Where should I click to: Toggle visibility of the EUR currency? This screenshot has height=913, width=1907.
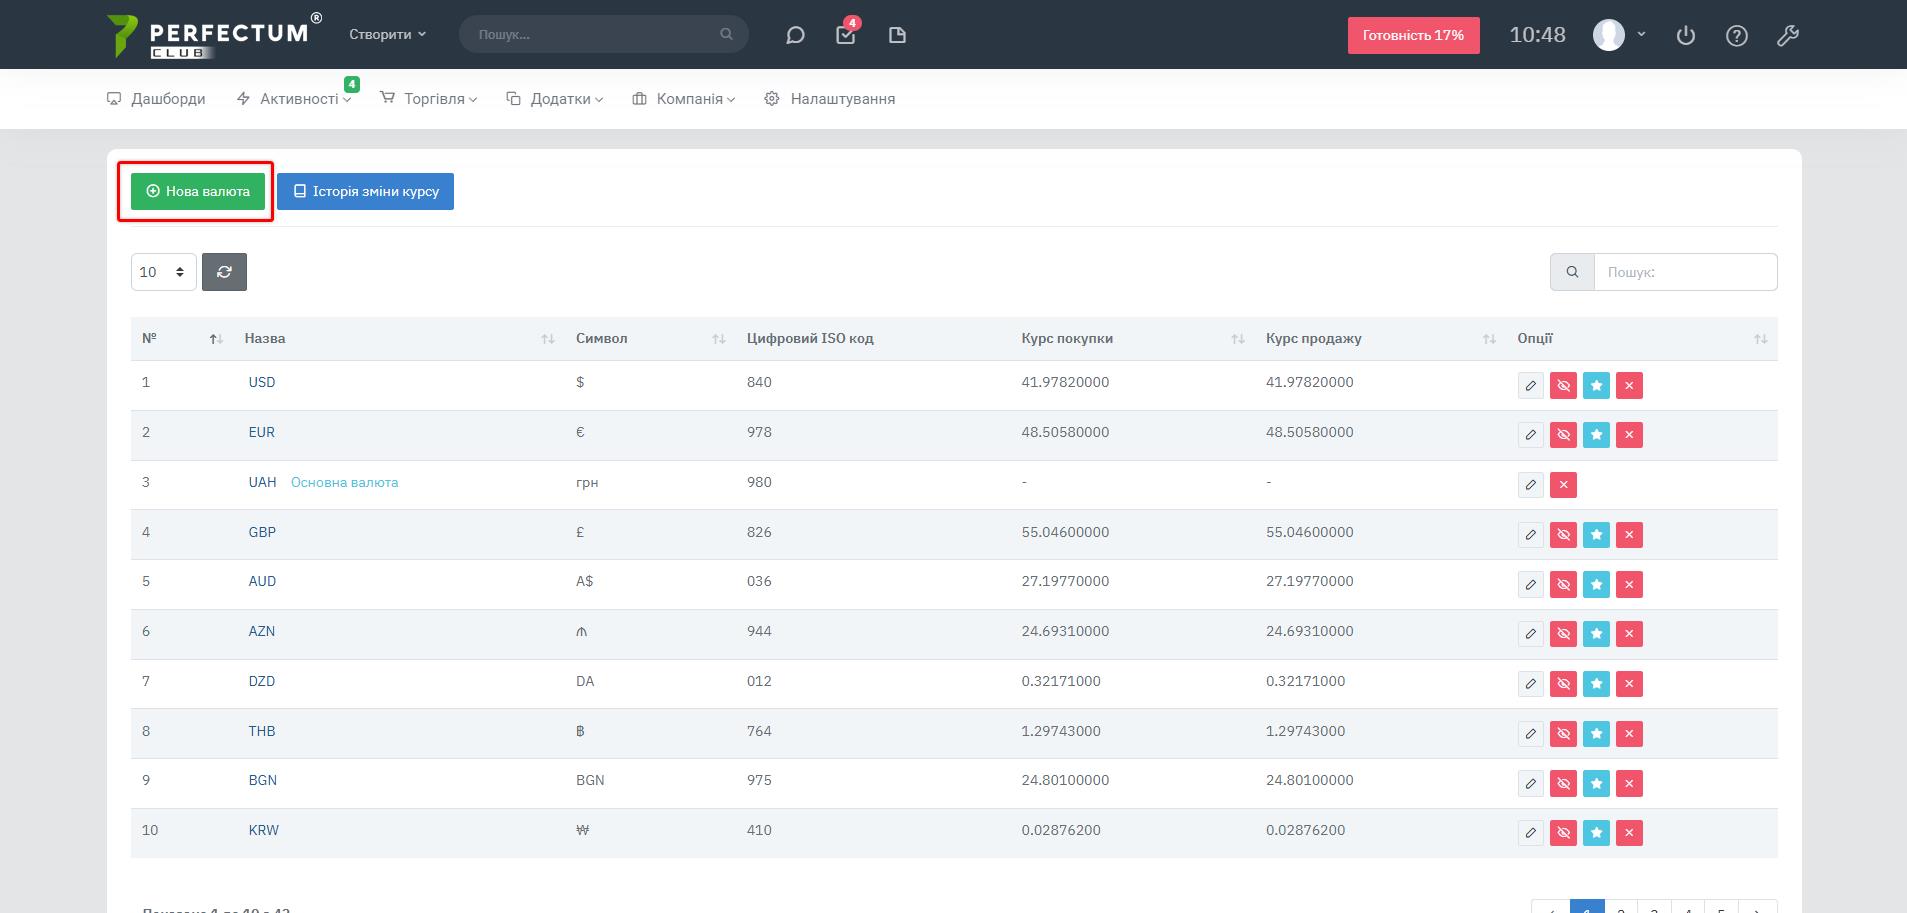click(1563, 435)
